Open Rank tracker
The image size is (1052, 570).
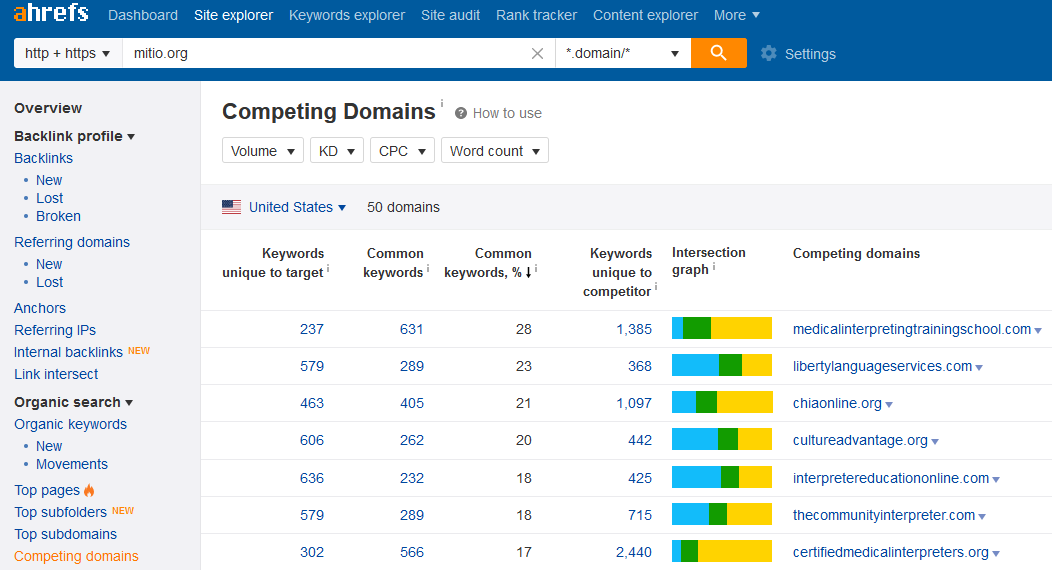(536, 15)
